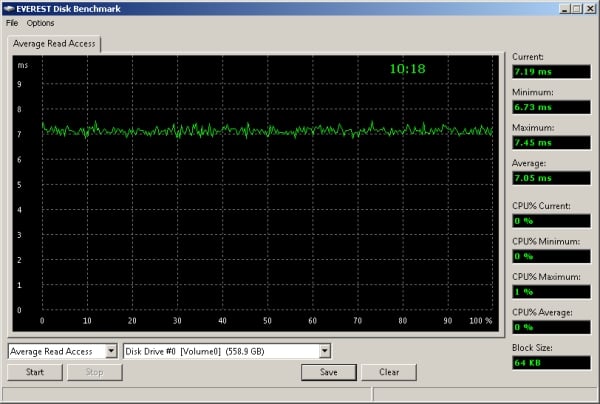Open the File menu

pos(12,23)
